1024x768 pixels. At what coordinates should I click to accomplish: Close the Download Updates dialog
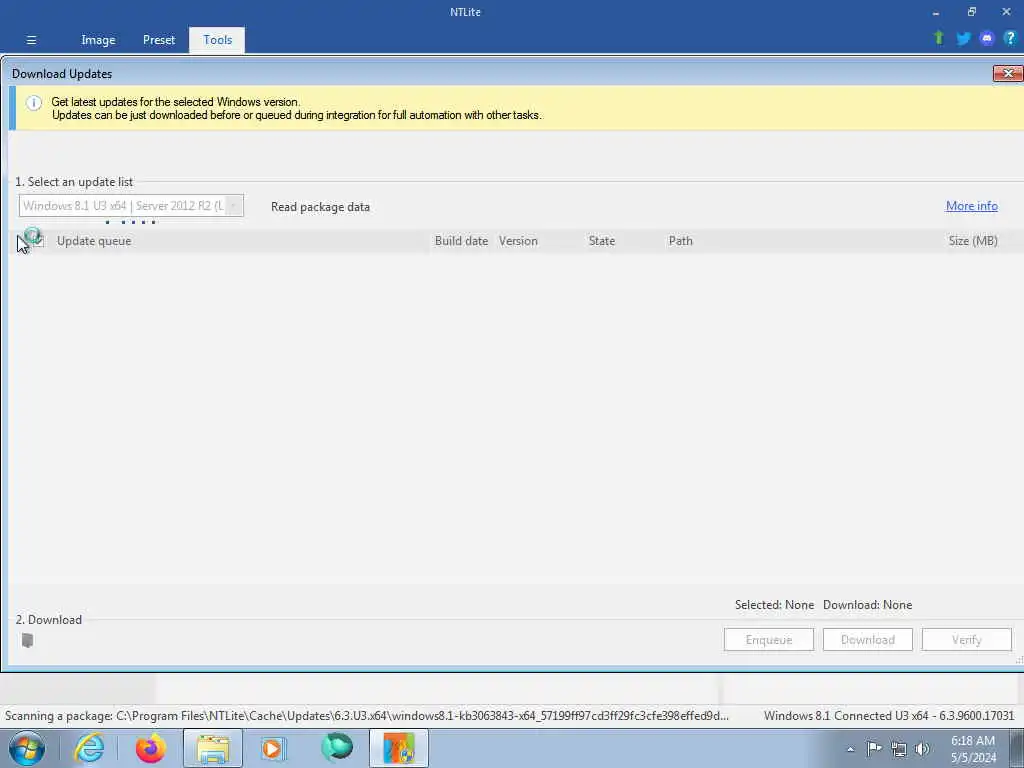coord(1008,73)
